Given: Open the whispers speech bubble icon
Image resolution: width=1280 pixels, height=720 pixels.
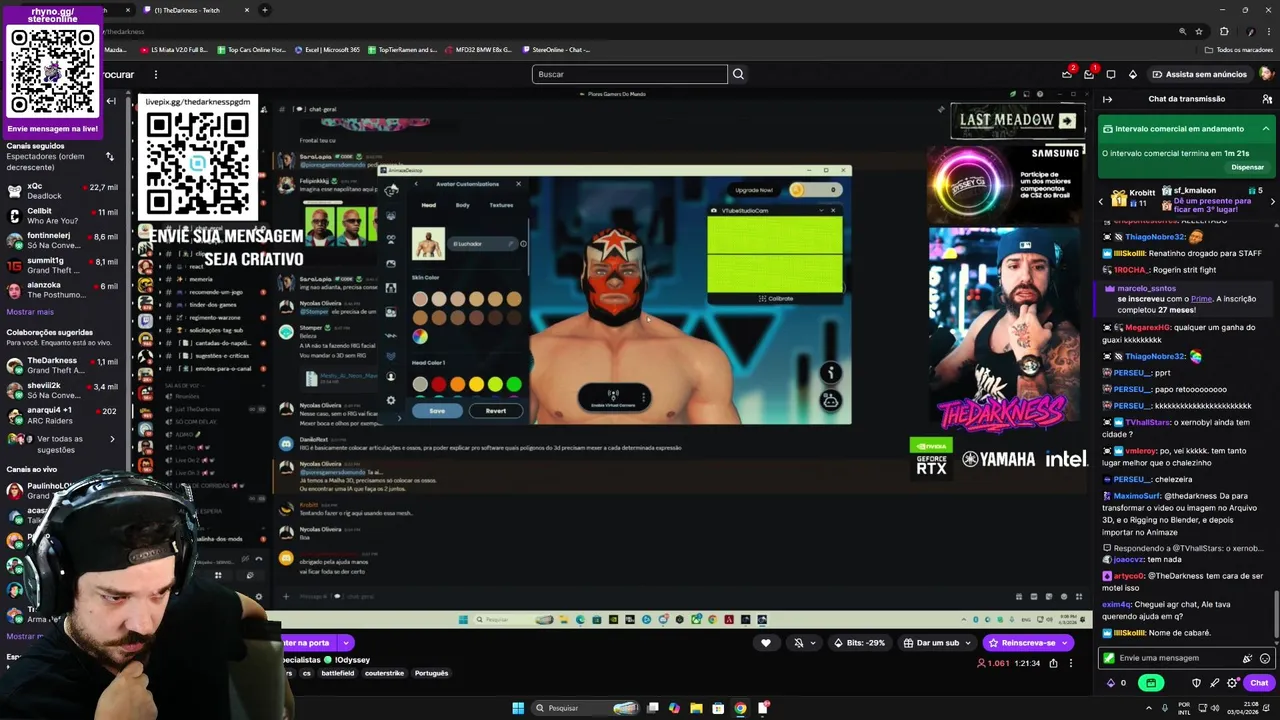Looking at the screenshot, I should (x=1110, y=74).
